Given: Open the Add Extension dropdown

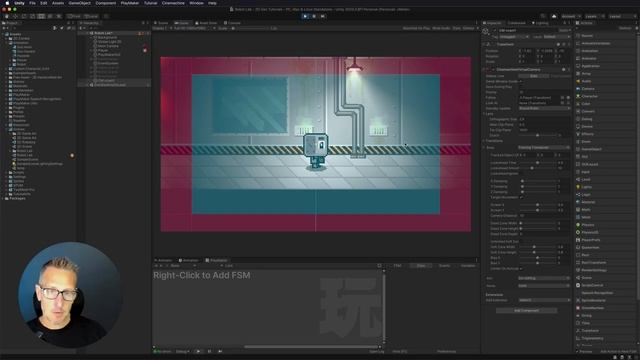Looking at the screenshot, I should [544, 300].
